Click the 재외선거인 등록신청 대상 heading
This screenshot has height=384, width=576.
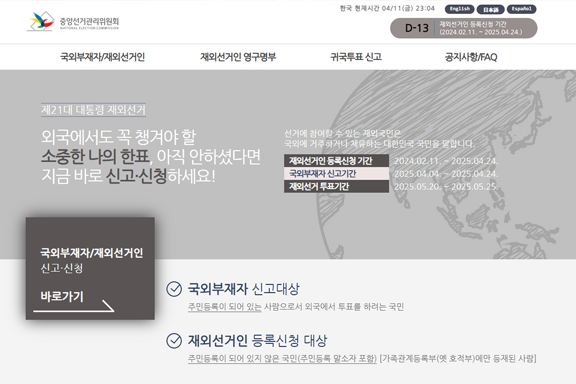coord(257,341)
